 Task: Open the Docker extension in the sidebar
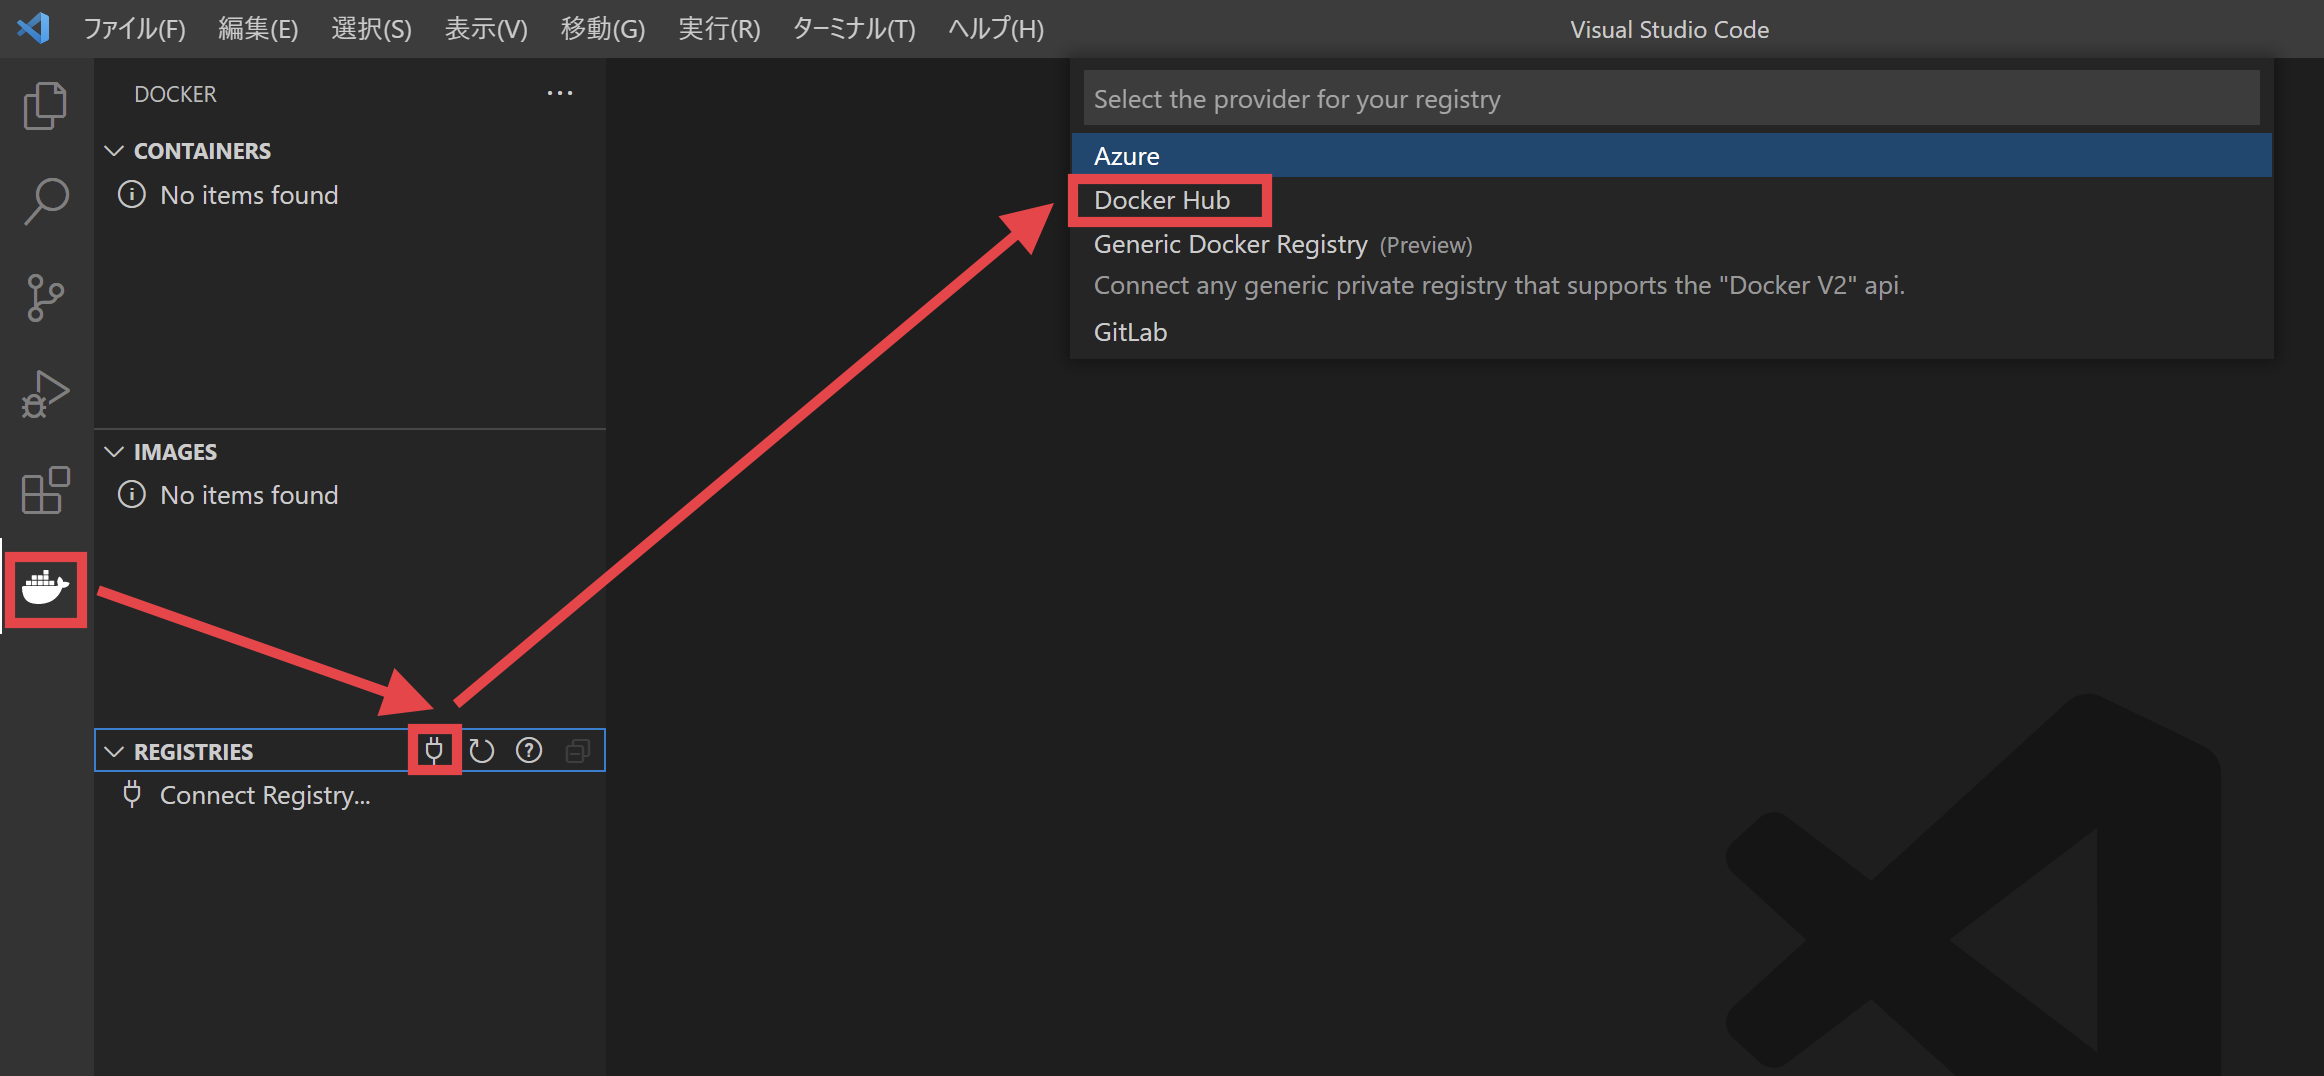[x=45, y=589]
